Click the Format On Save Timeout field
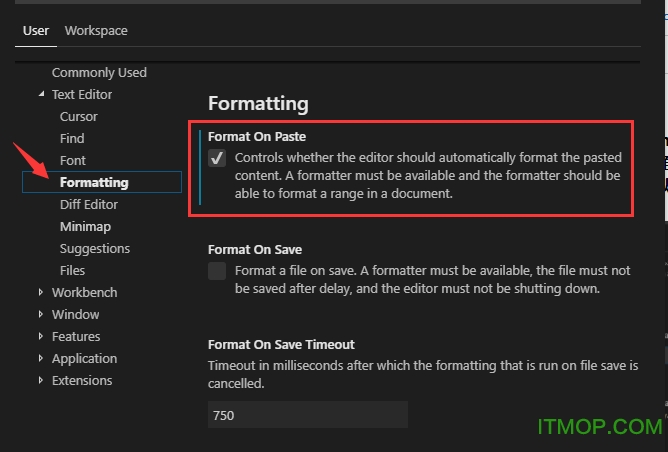Screen dimensions: 668x452 (x=307, y=415)
